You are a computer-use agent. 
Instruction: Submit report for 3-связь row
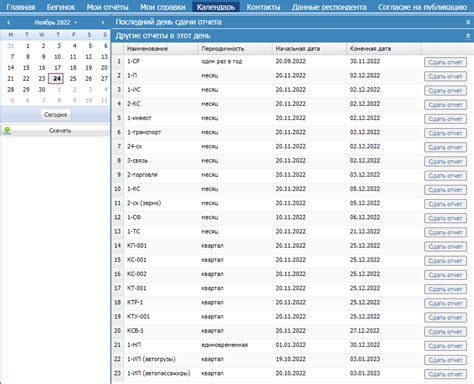pos(445,161)
